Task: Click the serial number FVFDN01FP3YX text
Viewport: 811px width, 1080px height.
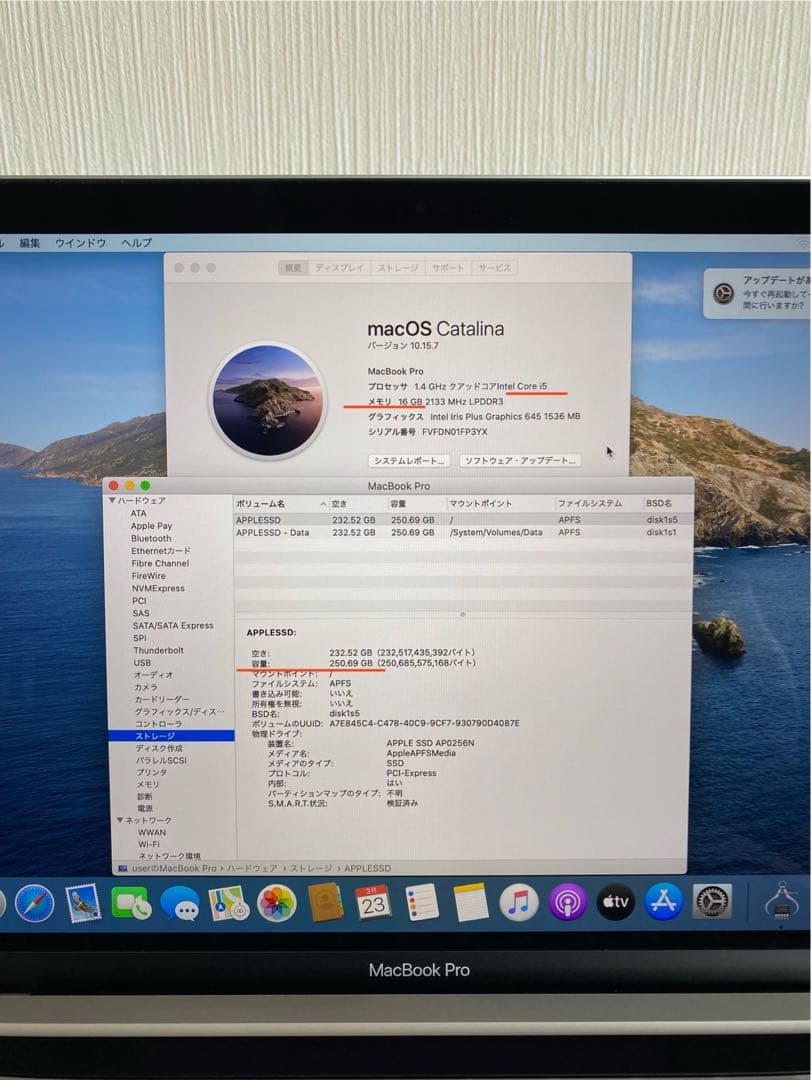Action: [454, 432]
